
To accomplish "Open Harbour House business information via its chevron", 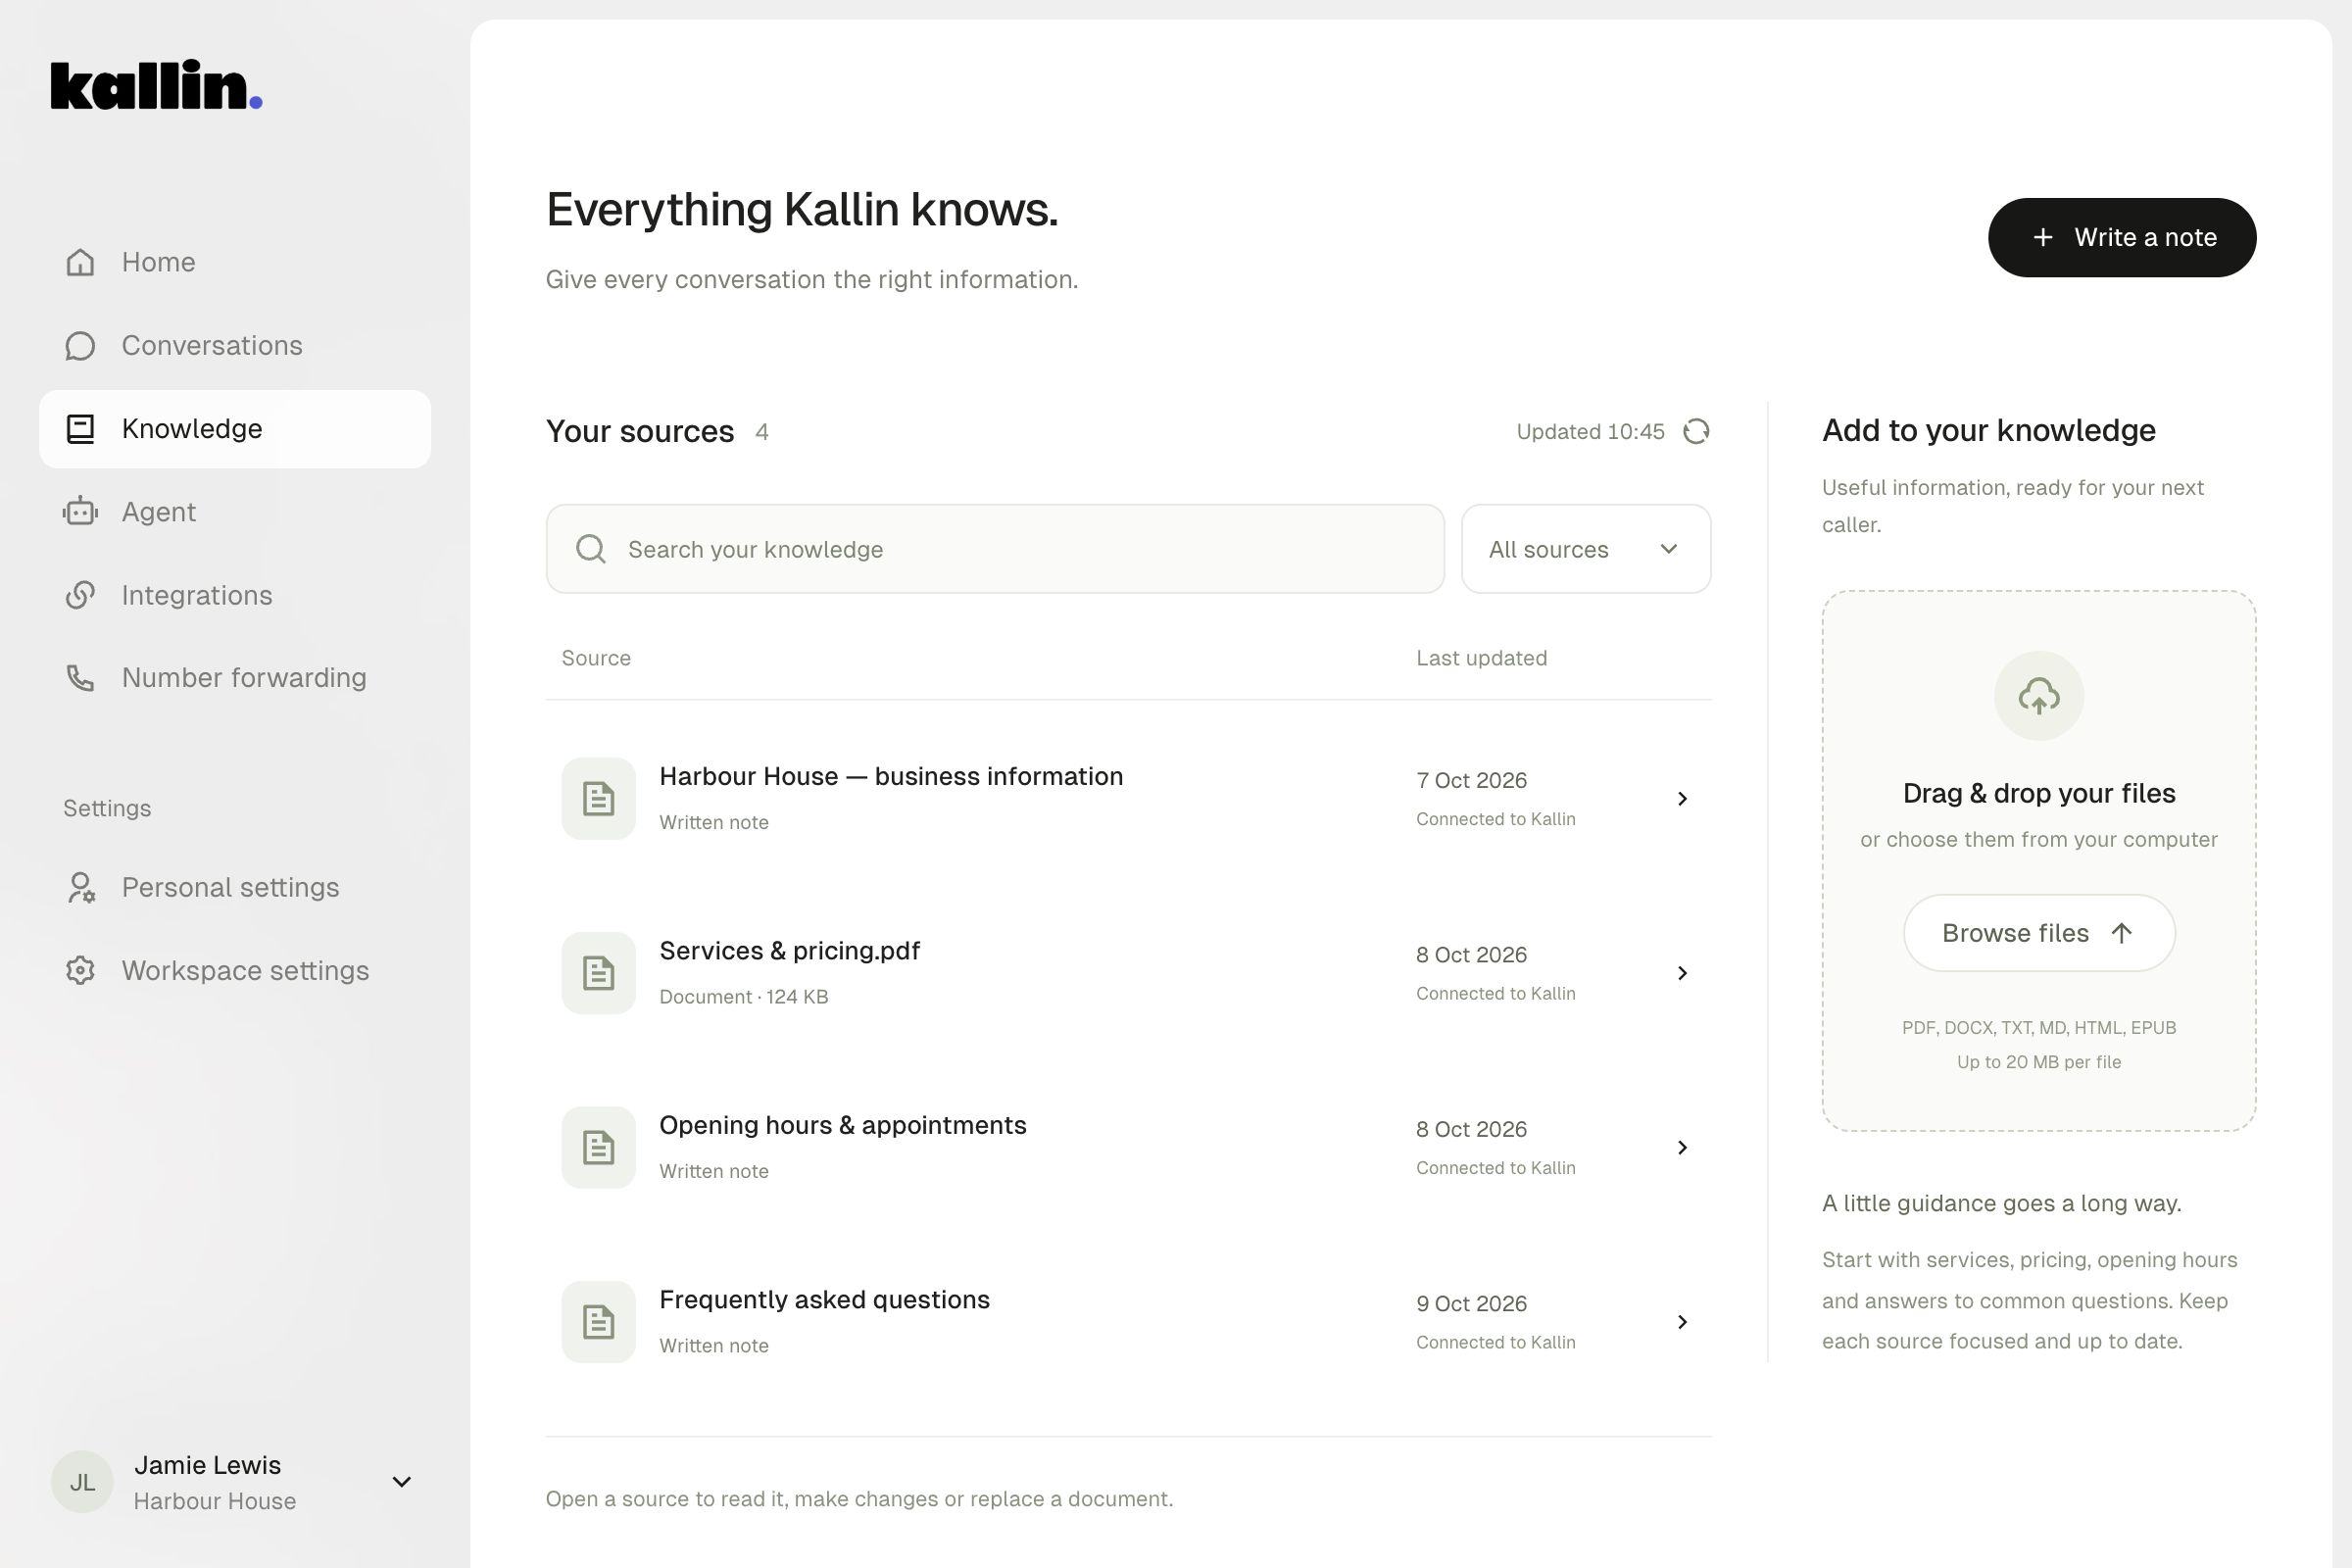I will click(1682, 799).
